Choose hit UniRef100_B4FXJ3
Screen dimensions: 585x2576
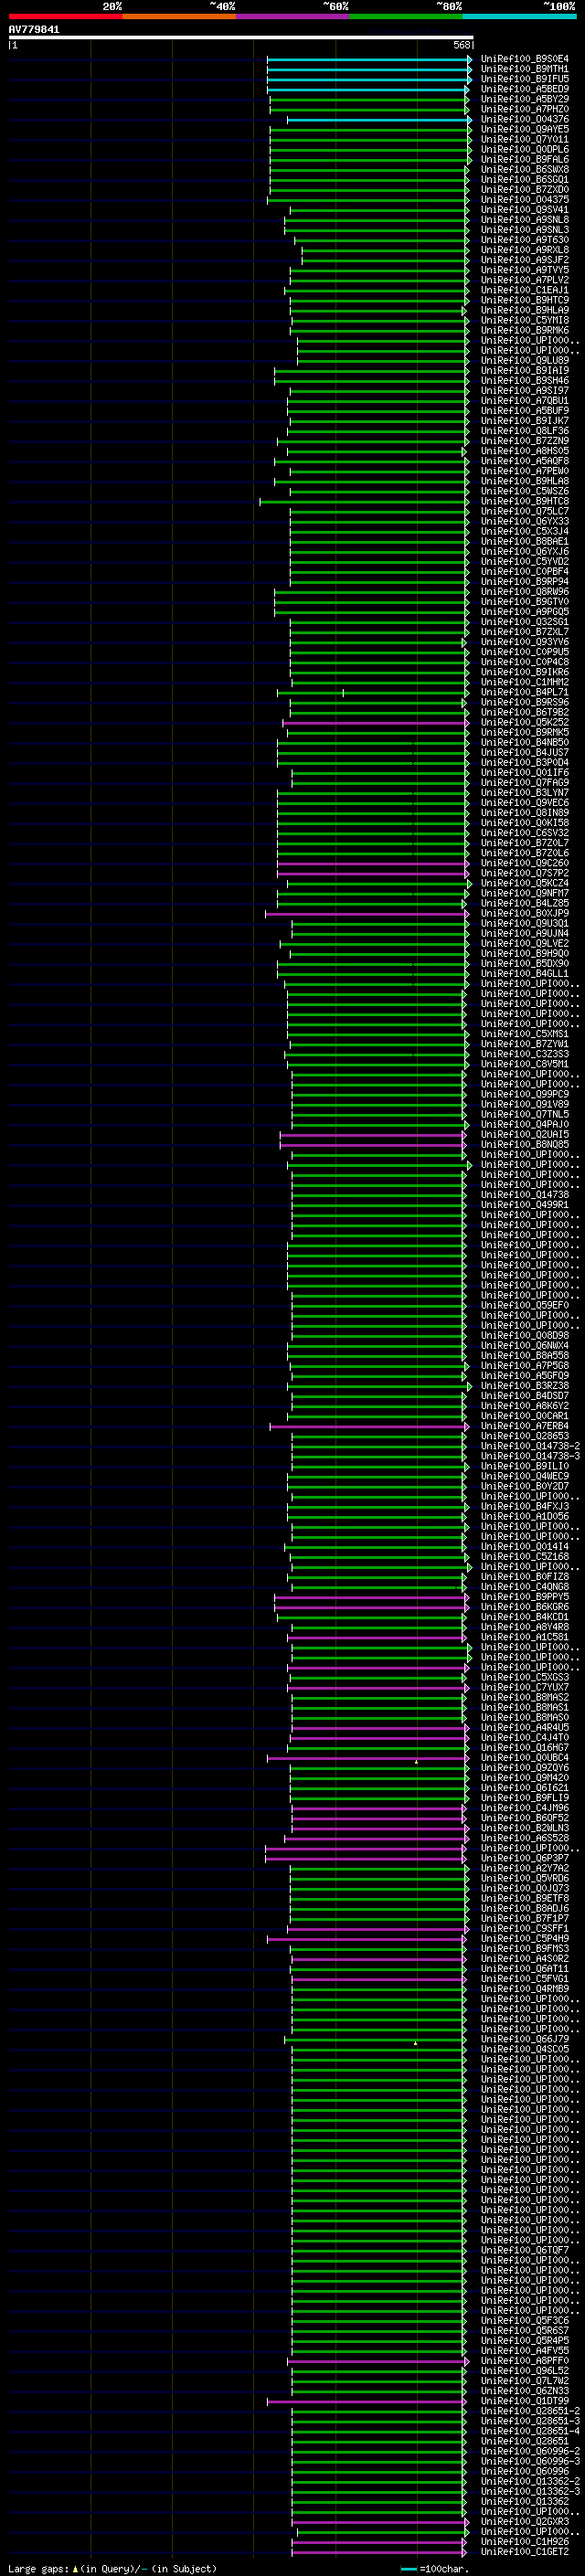pos(525,1507)
